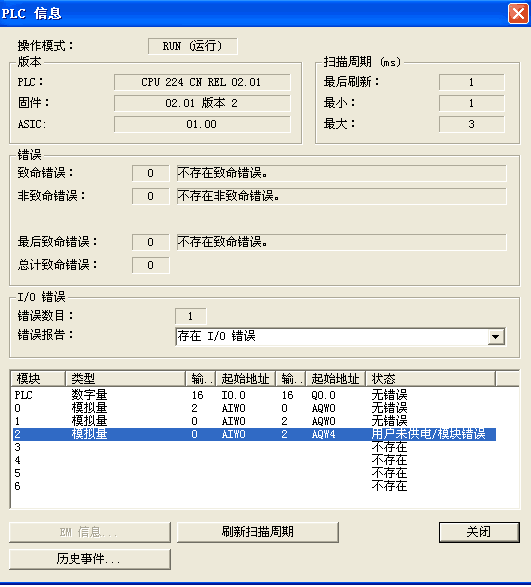Click the RUN (运行) operating mode field
Screen dimensions: 531x587
[192, 46]
